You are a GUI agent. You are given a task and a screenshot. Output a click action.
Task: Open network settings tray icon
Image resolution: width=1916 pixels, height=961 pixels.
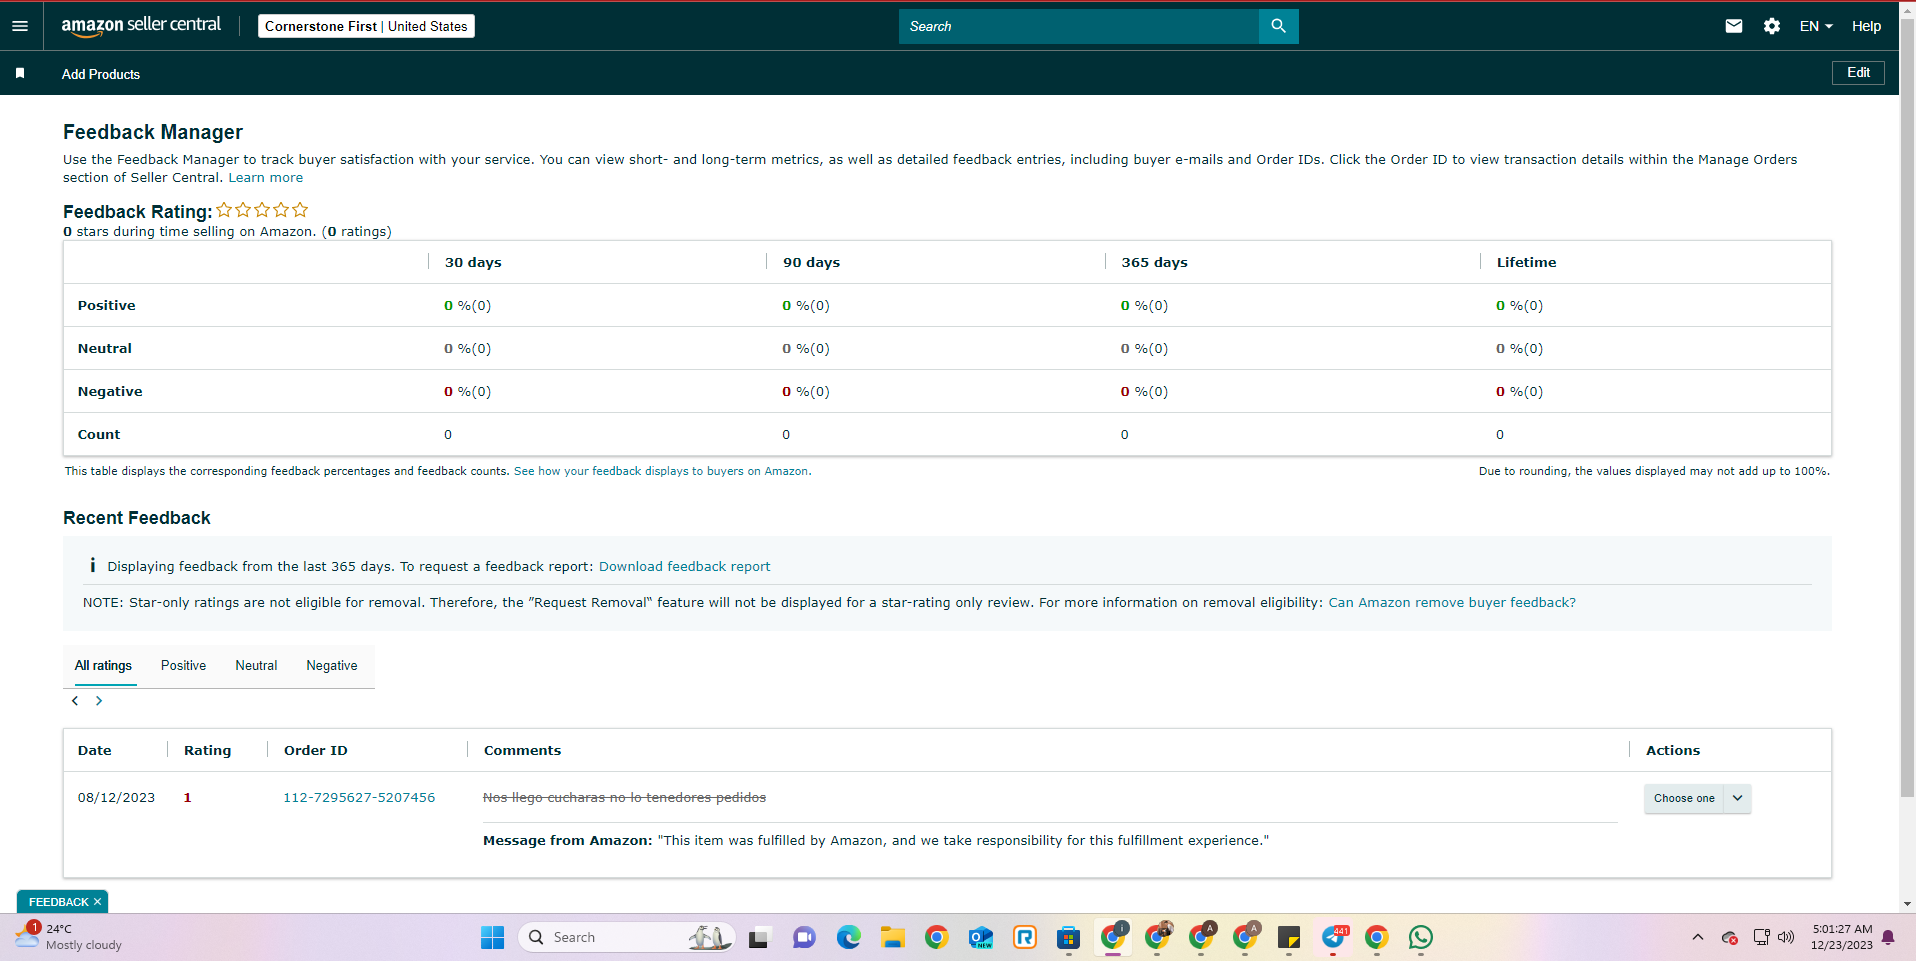click(1761, 937)
